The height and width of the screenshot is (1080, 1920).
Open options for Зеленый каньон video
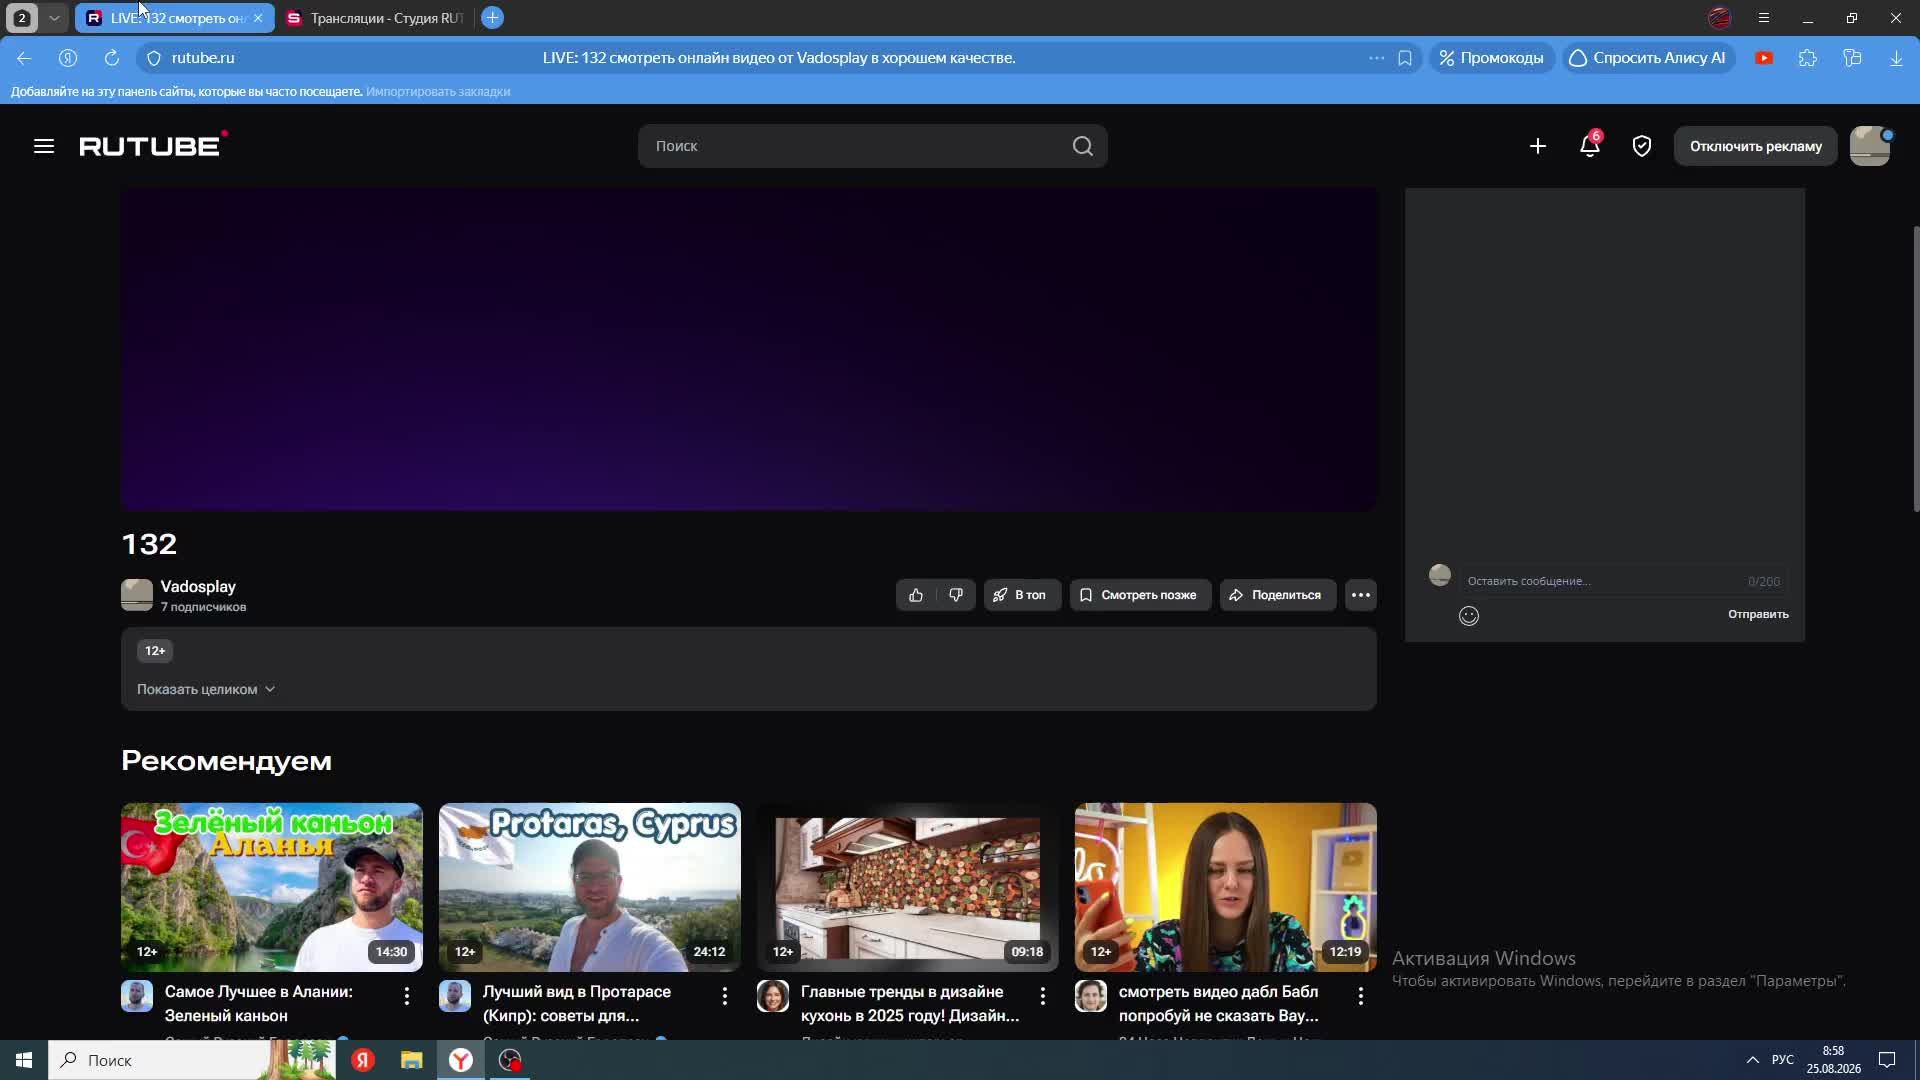pos(406,996)
